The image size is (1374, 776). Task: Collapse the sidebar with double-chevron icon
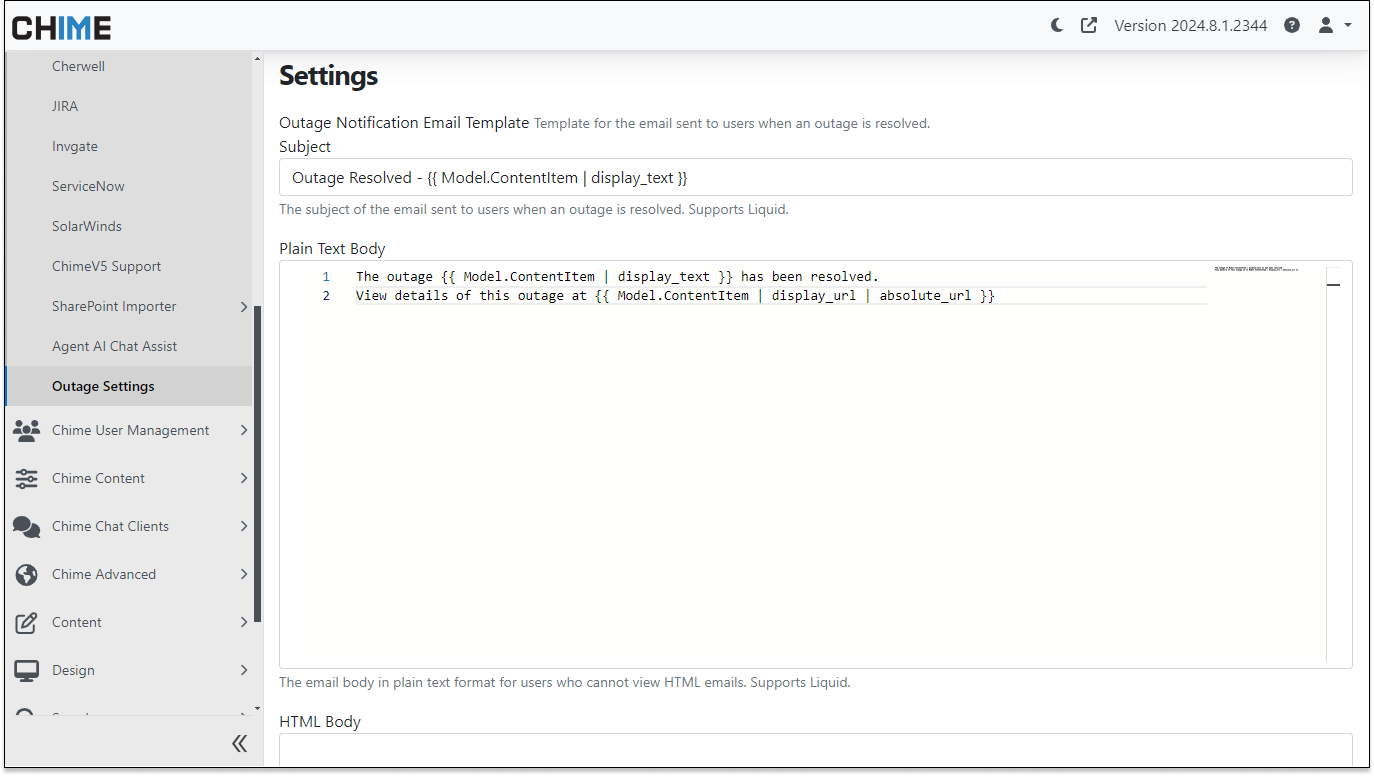pyautogui.click(x=239, y=743)
